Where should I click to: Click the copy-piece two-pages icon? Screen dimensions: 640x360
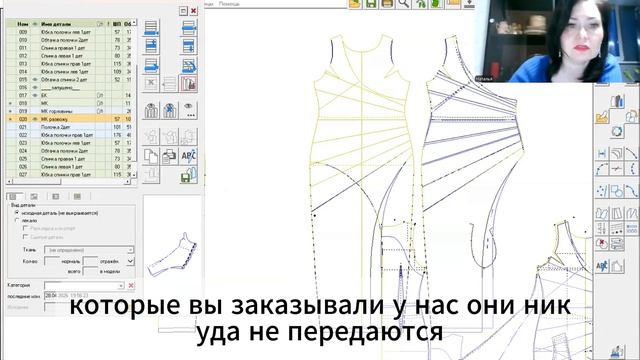151,156
